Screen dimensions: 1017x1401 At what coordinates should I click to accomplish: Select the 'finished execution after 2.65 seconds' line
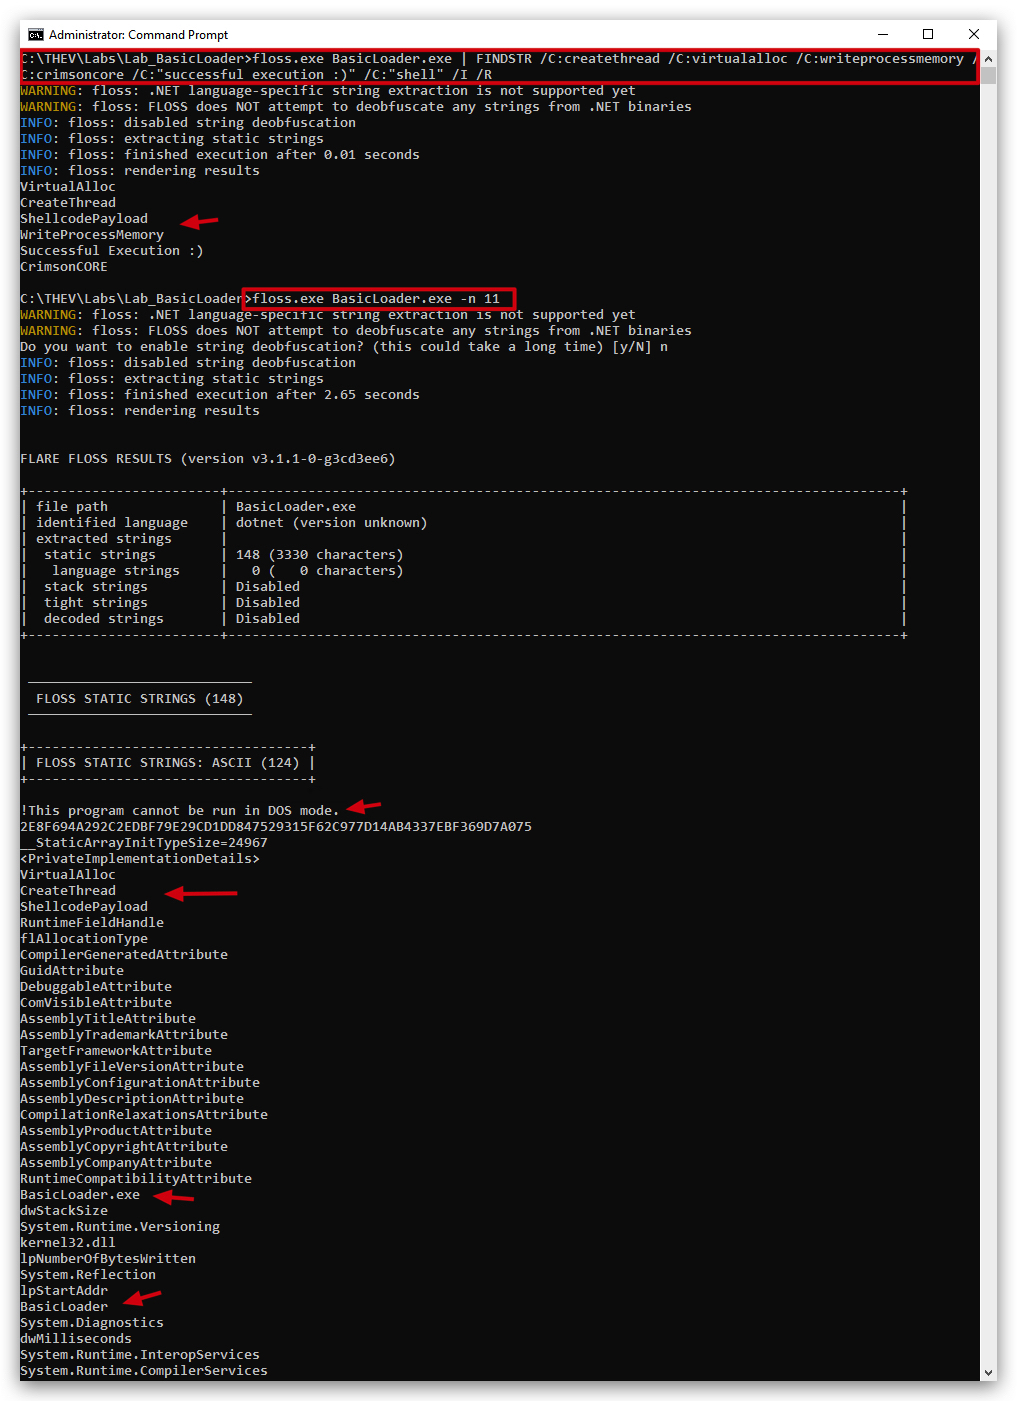point(220,395)
